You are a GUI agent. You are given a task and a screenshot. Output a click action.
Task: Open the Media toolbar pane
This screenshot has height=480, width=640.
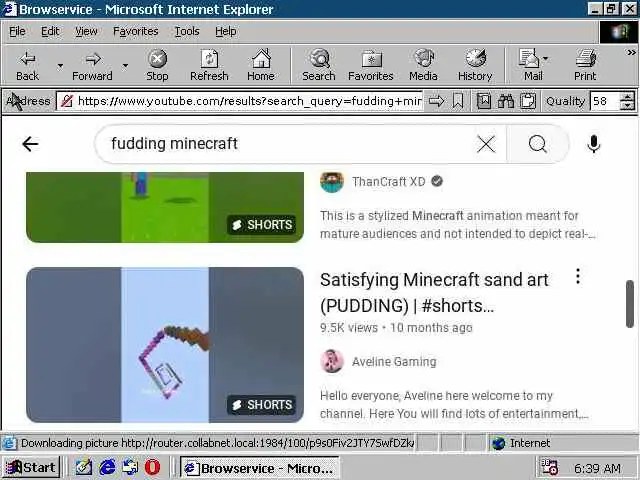click(x=423, y=66)
